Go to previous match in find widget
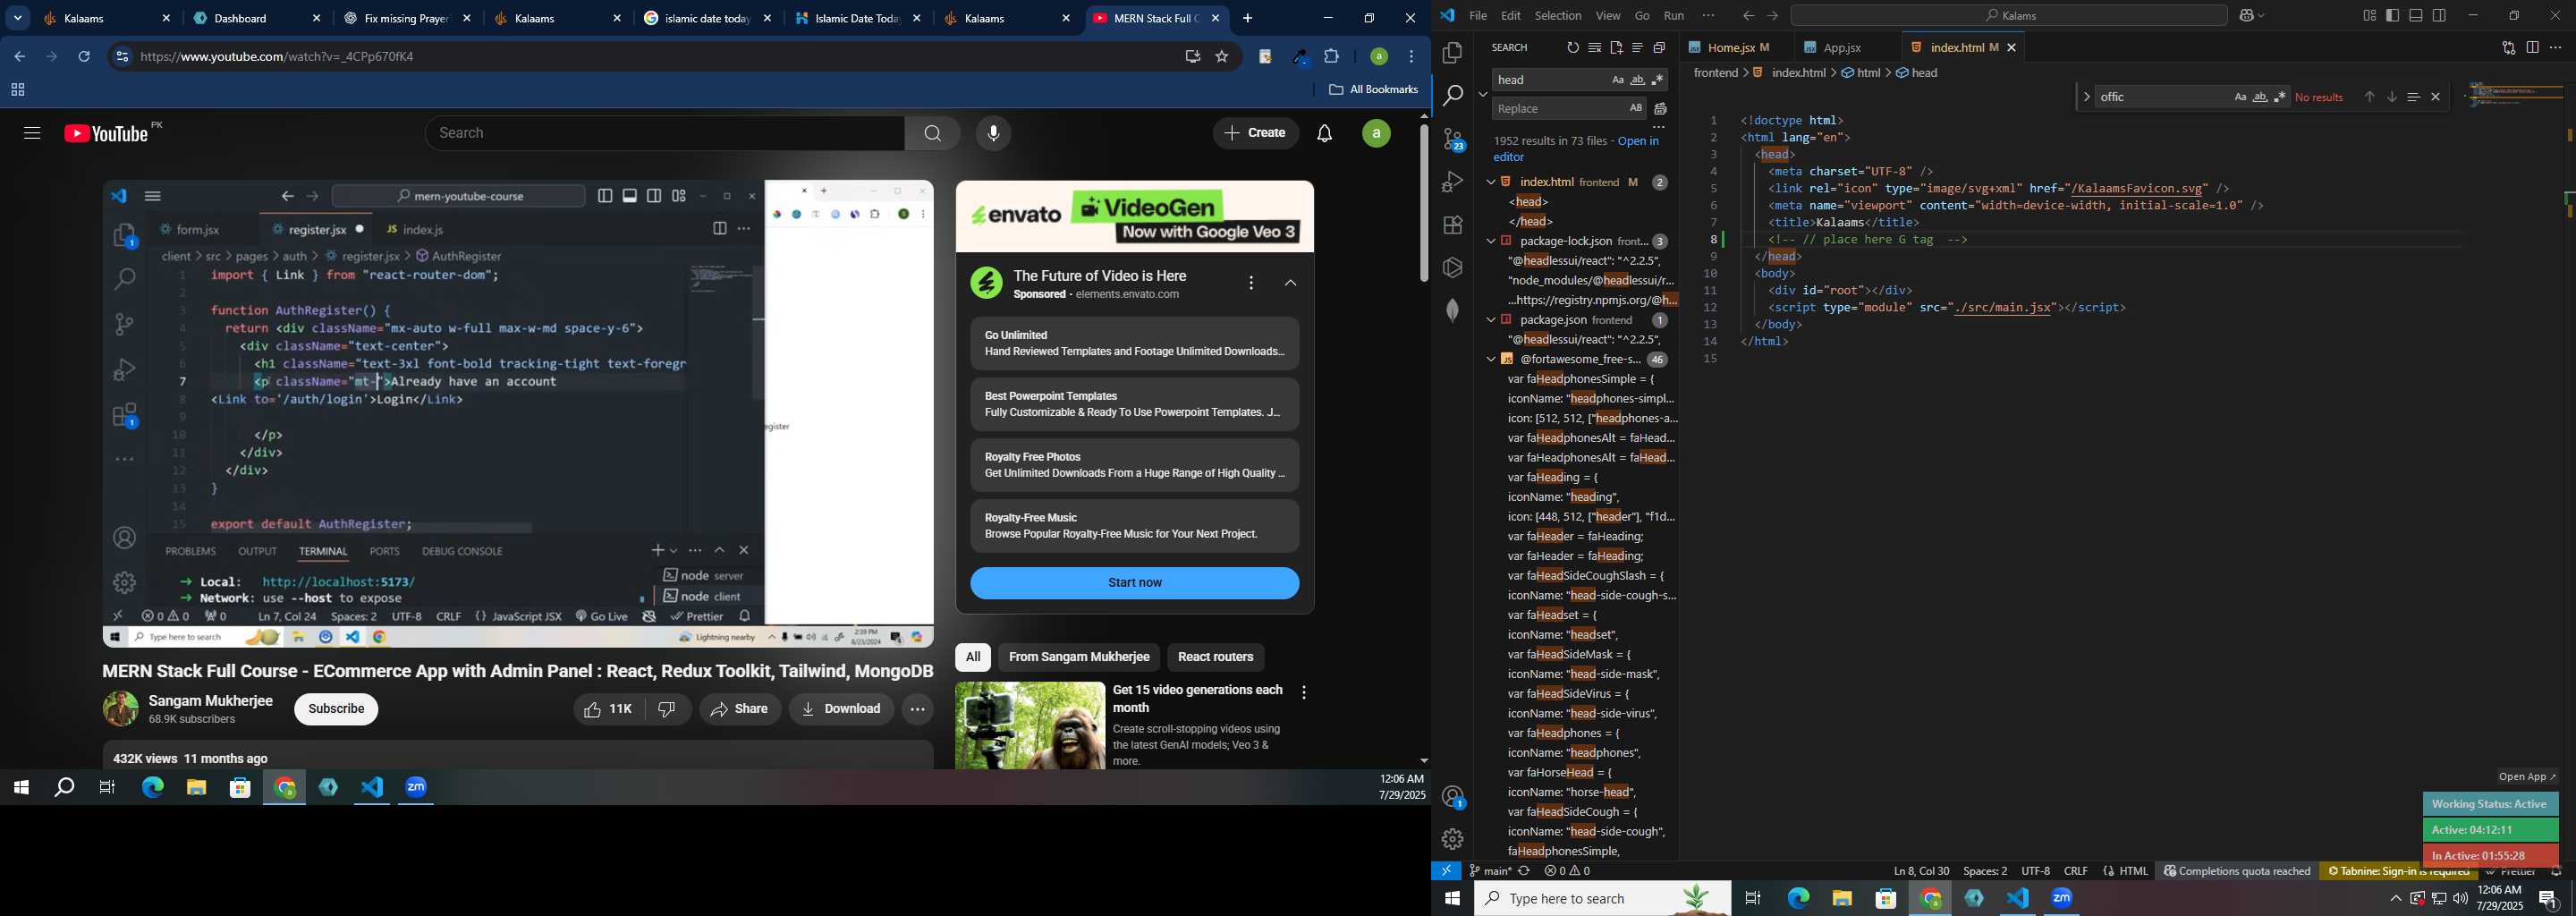2576x916 pixels. pyautogui.click(x=2369, y=97)
